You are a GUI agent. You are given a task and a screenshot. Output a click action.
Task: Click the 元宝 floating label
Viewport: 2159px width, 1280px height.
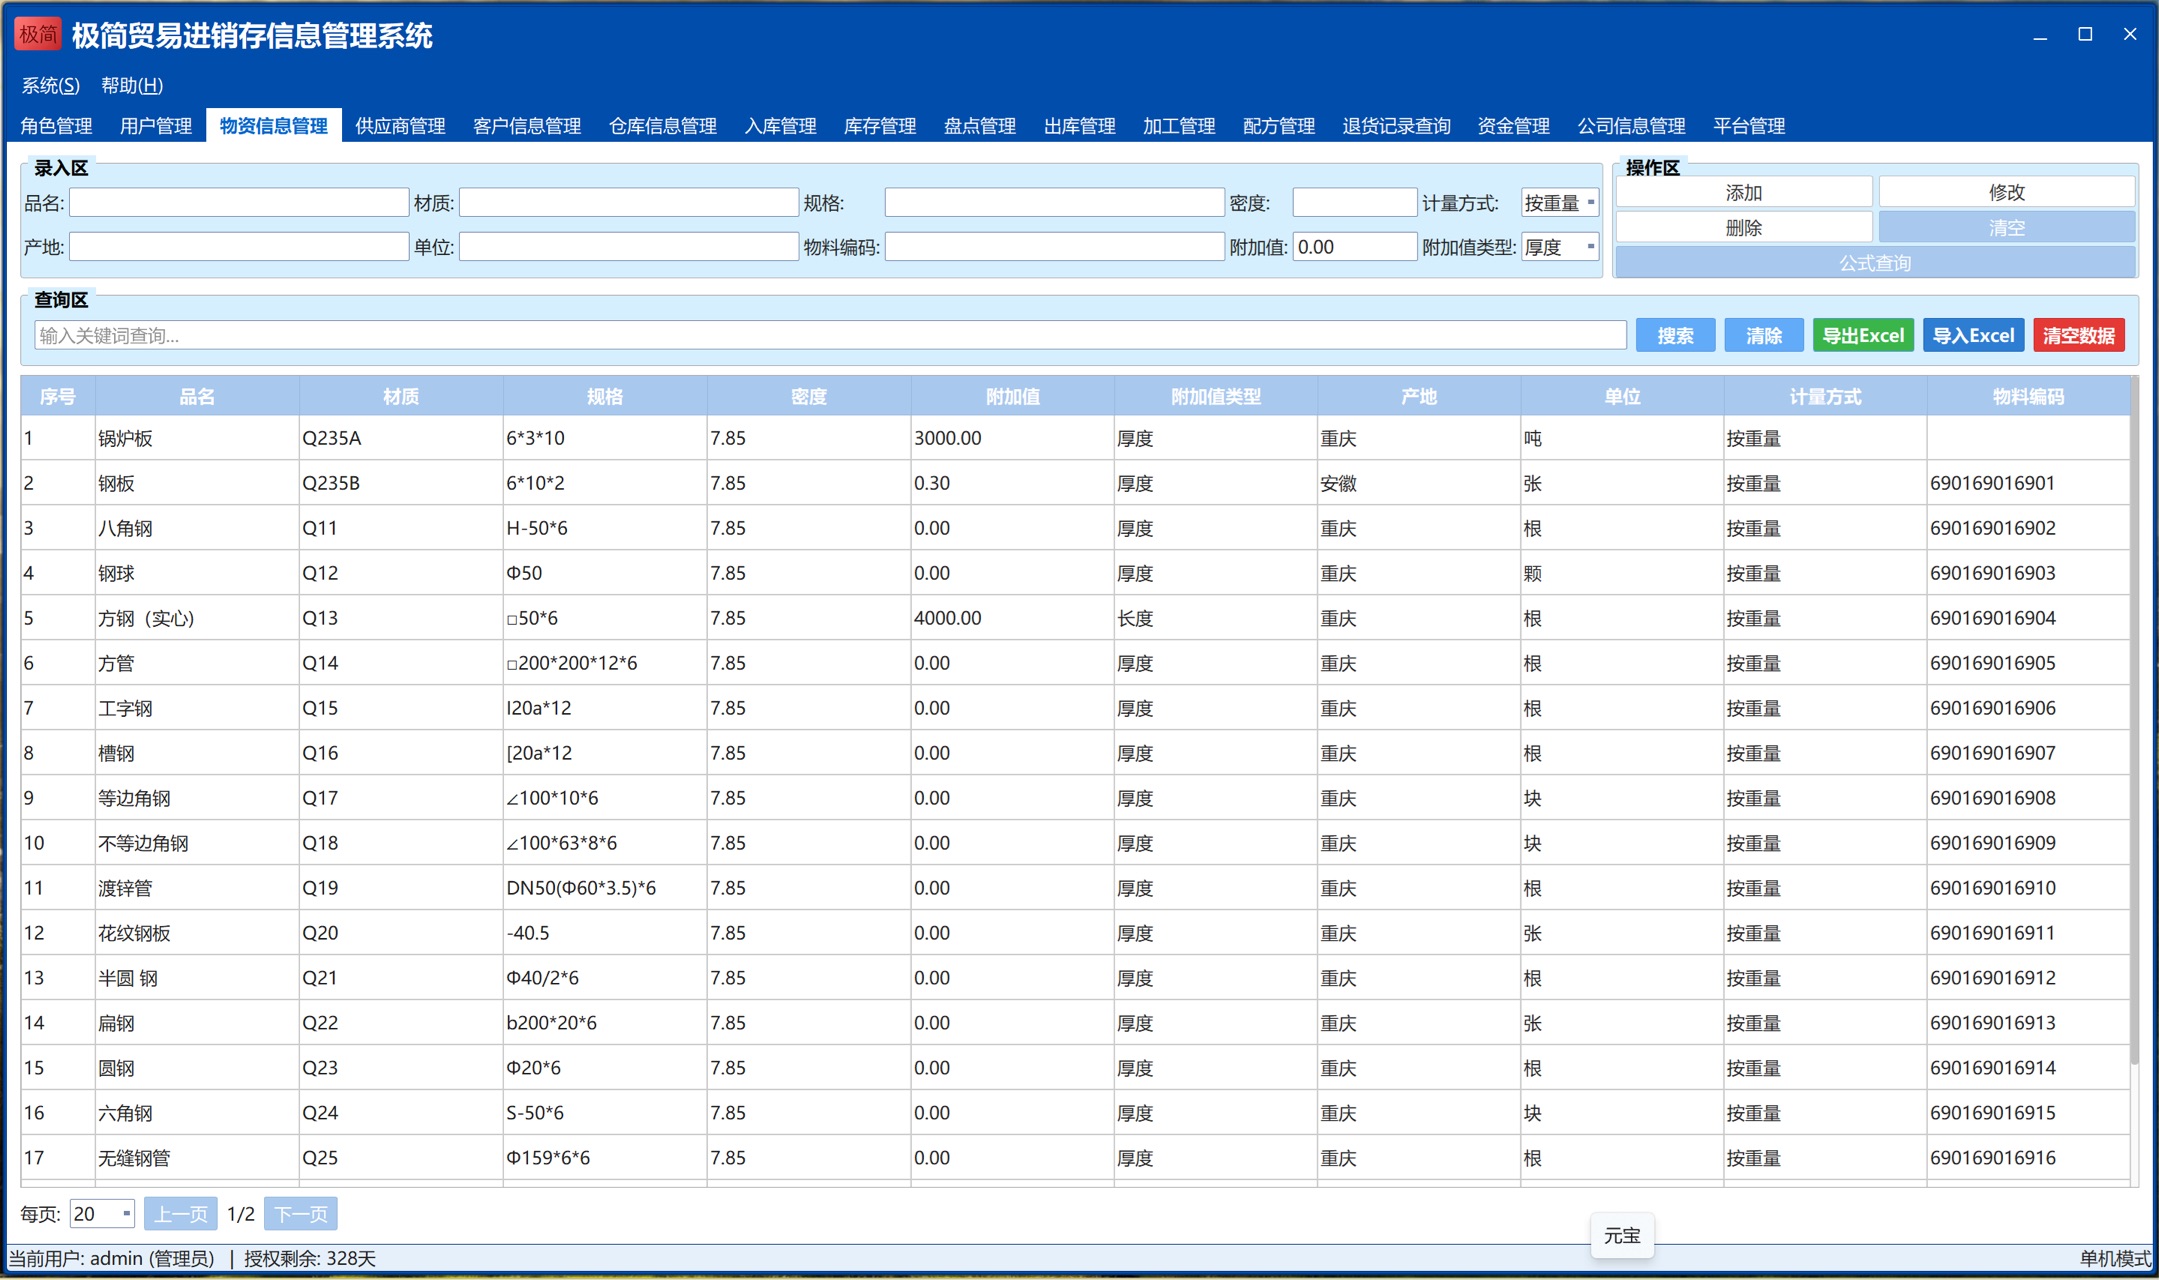[1622, 1236]
